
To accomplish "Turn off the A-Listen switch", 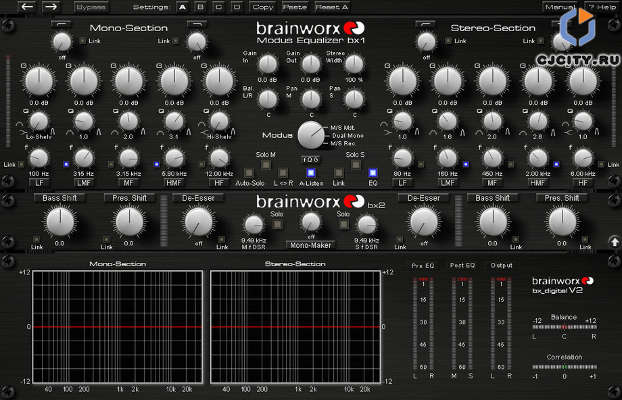I will tap(311, 173).
